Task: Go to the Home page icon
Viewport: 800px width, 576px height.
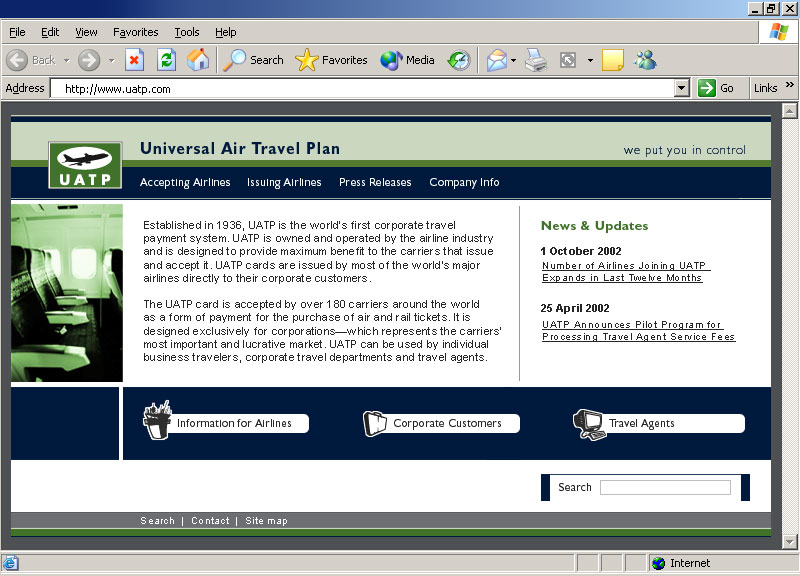Action: click(x=198, y=60)
